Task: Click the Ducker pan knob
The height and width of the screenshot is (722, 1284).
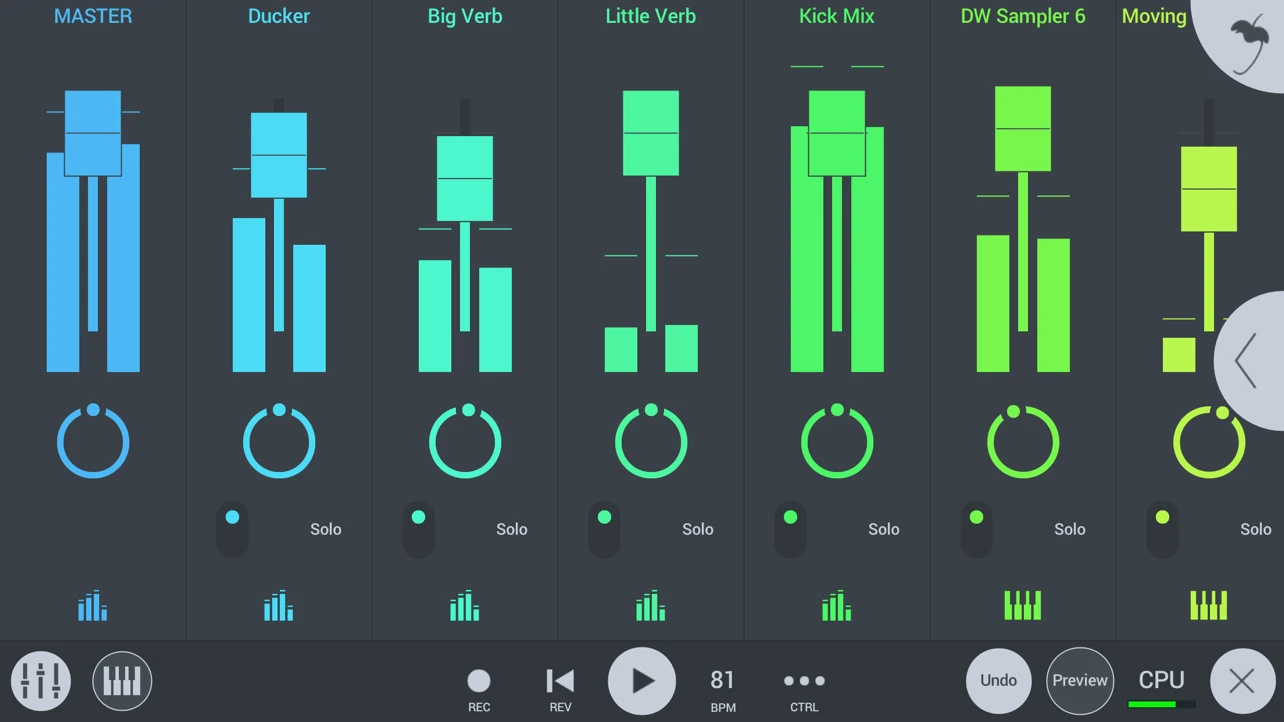Action: point(279,441)
